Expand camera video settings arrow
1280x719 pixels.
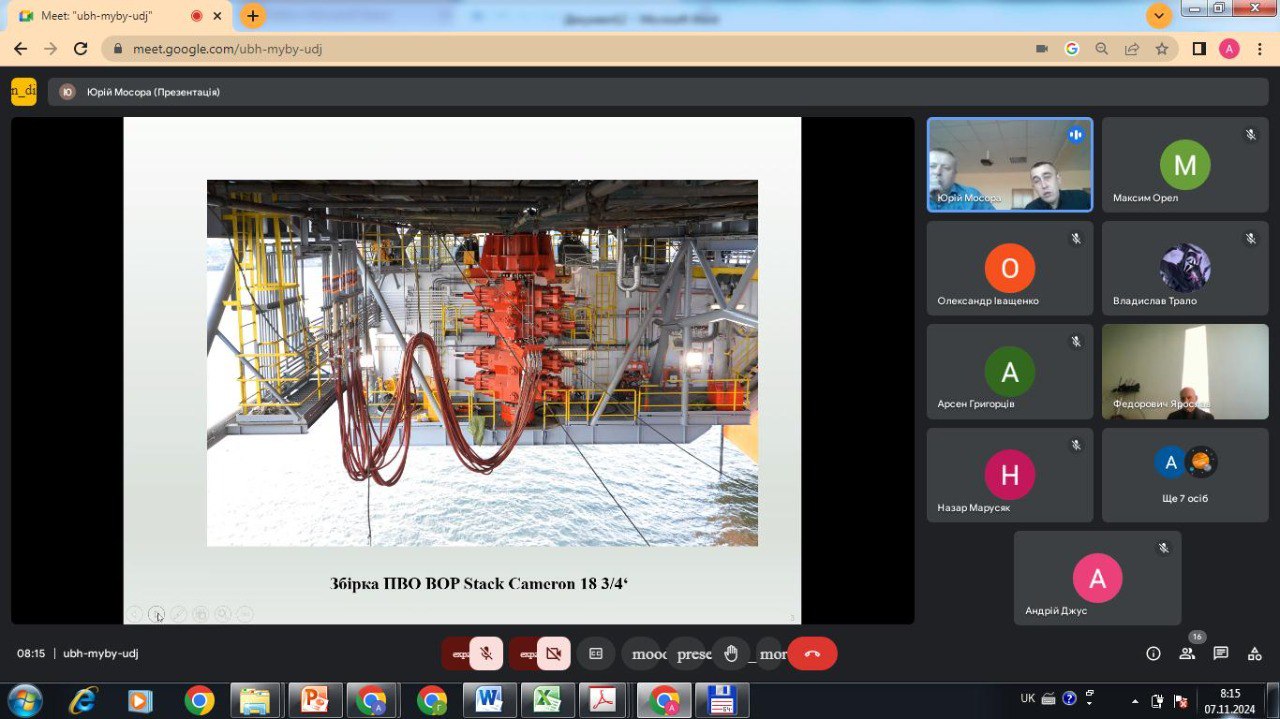coord(525,653)
